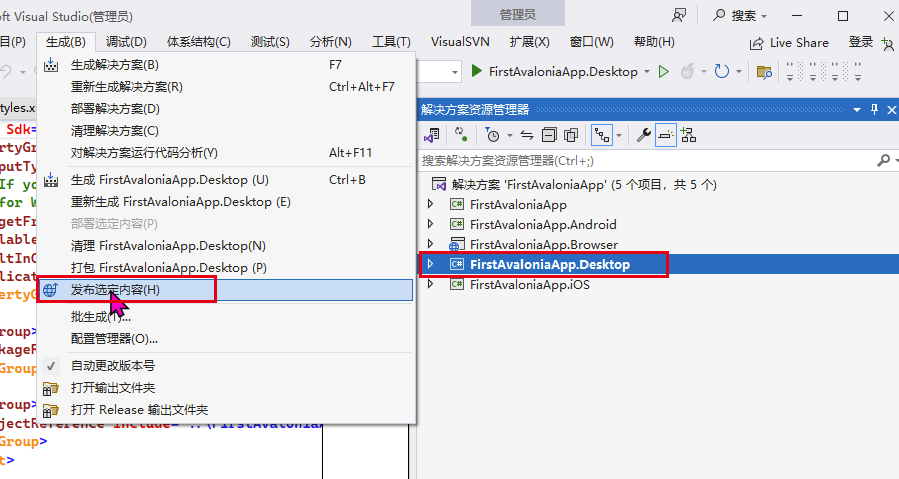Open the pending changes filter dropdown arrow
899x479 pixels.
[x=509, y=136]
